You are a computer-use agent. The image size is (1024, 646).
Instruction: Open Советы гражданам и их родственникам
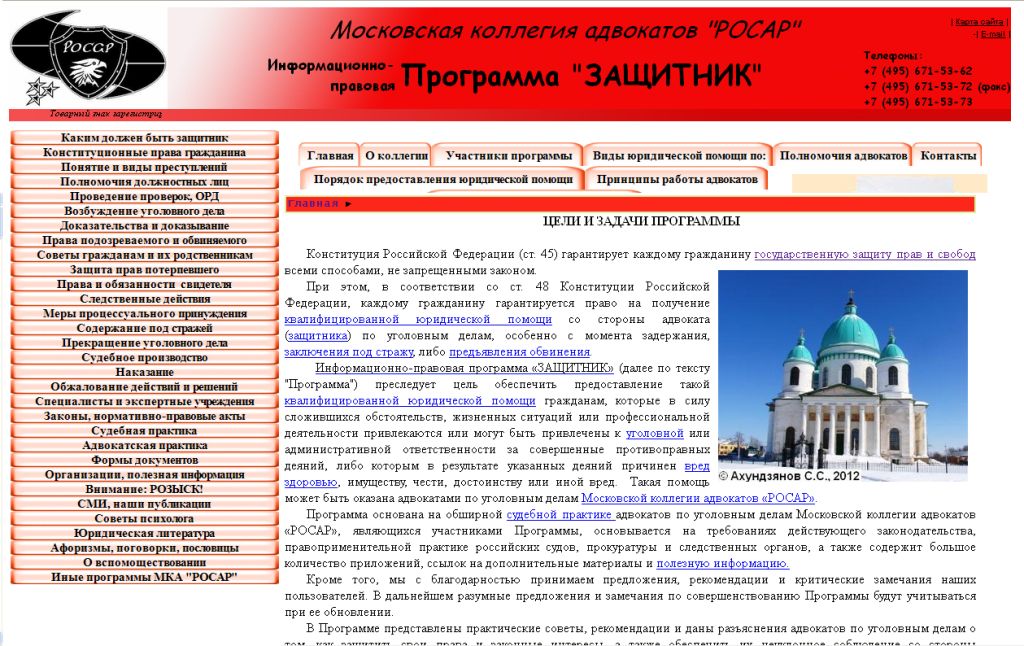144,255
